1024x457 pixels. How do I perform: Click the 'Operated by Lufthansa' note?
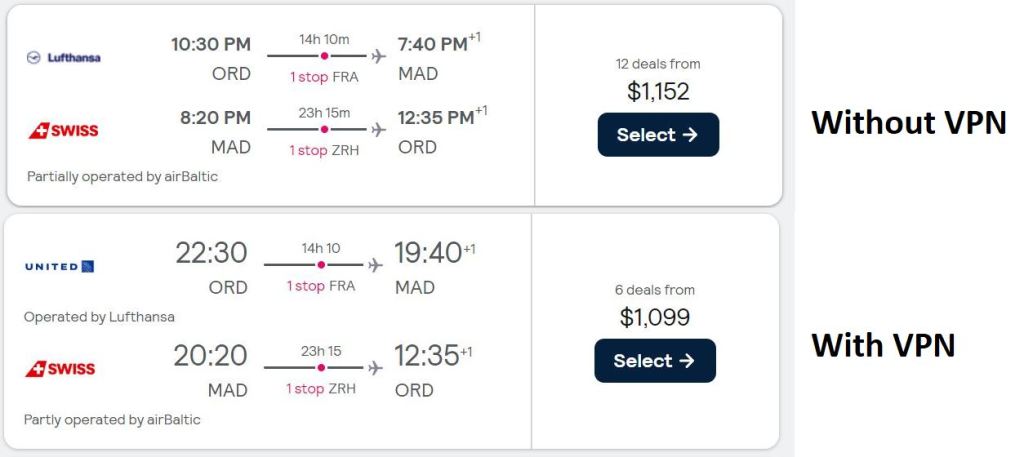(x=99, y=317)
